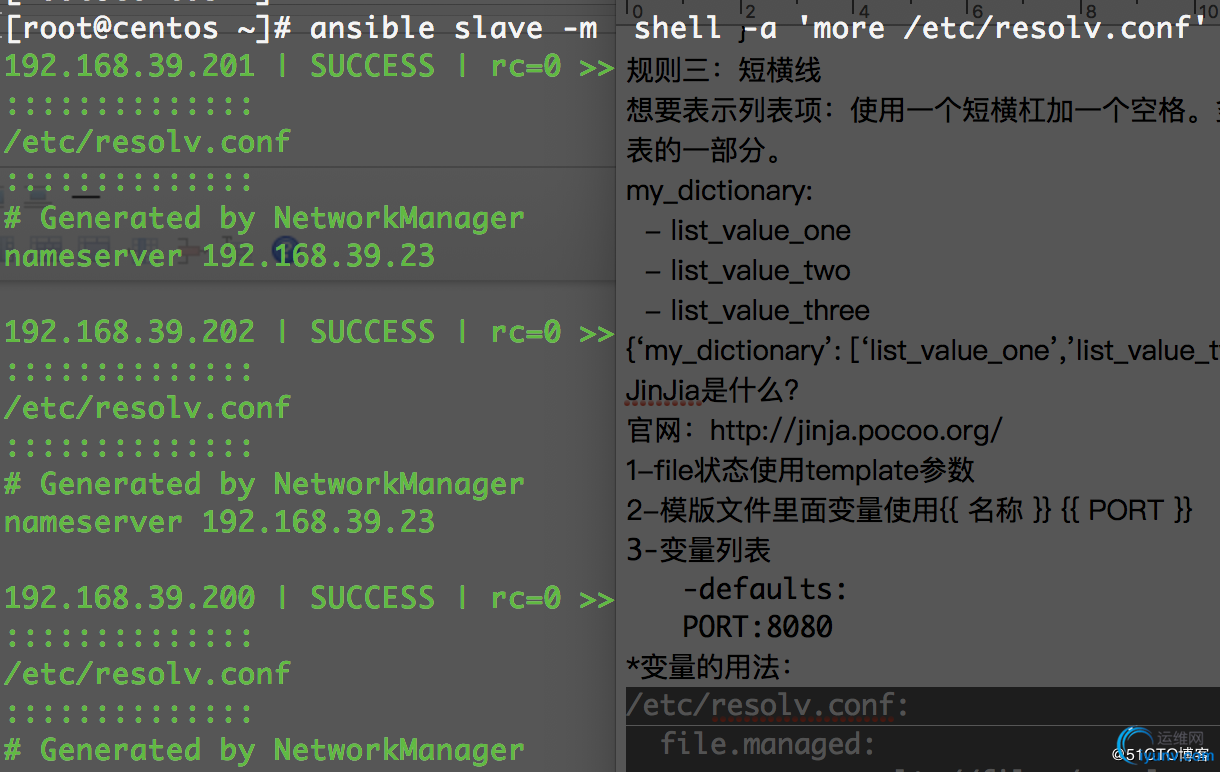This screenshot has width=1220, height=772.
Task: Open the jinja.pocoo.org website link
Action: coord(855,430)
